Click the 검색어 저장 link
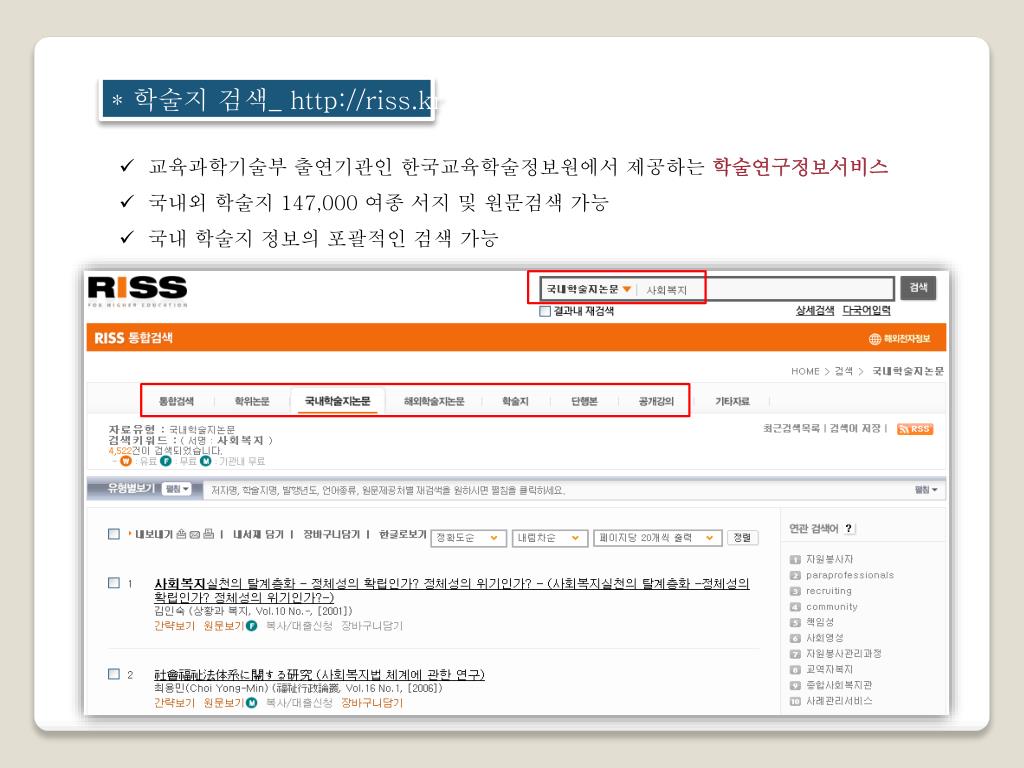The width and height of the screenshot is (1024, 768). pyautogui.click(x=855, y=428)
